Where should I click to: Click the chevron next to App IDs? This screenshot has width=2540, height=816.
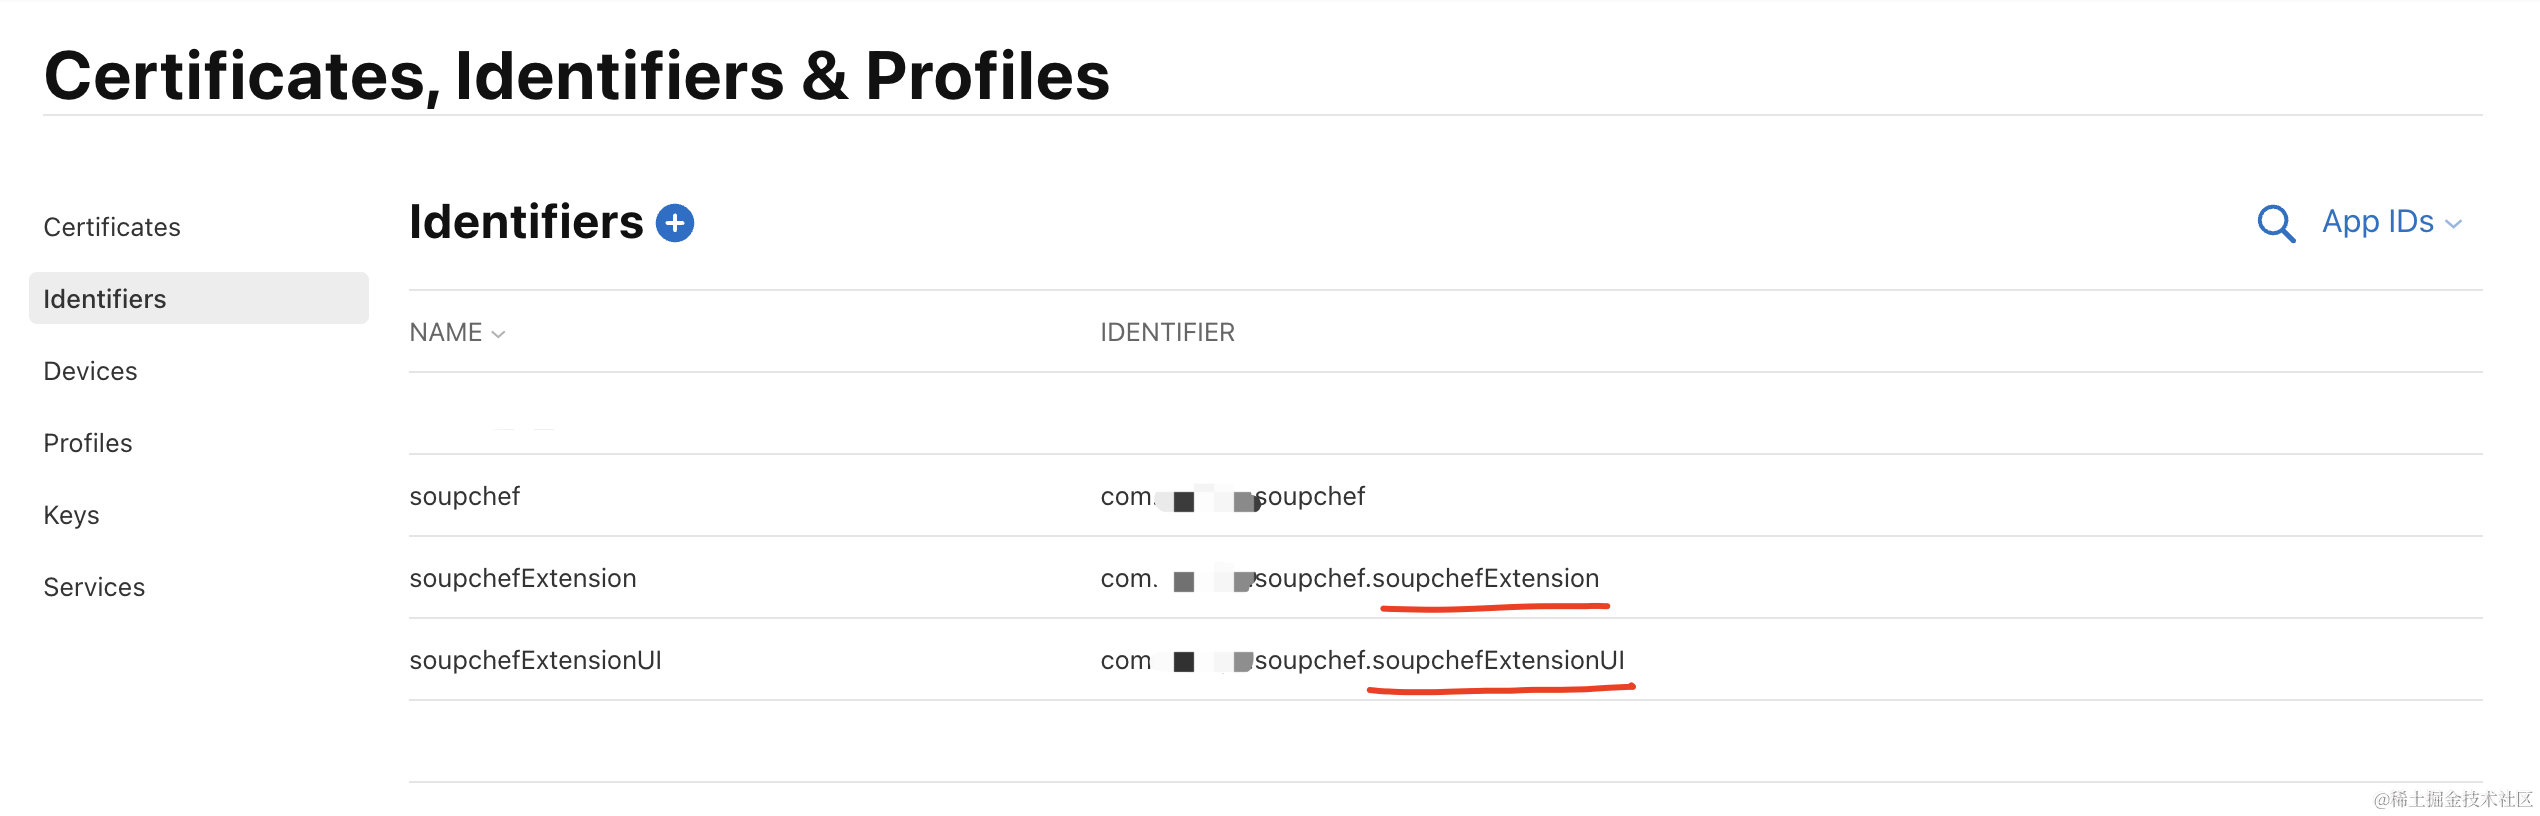click(x=2453, y=225)
